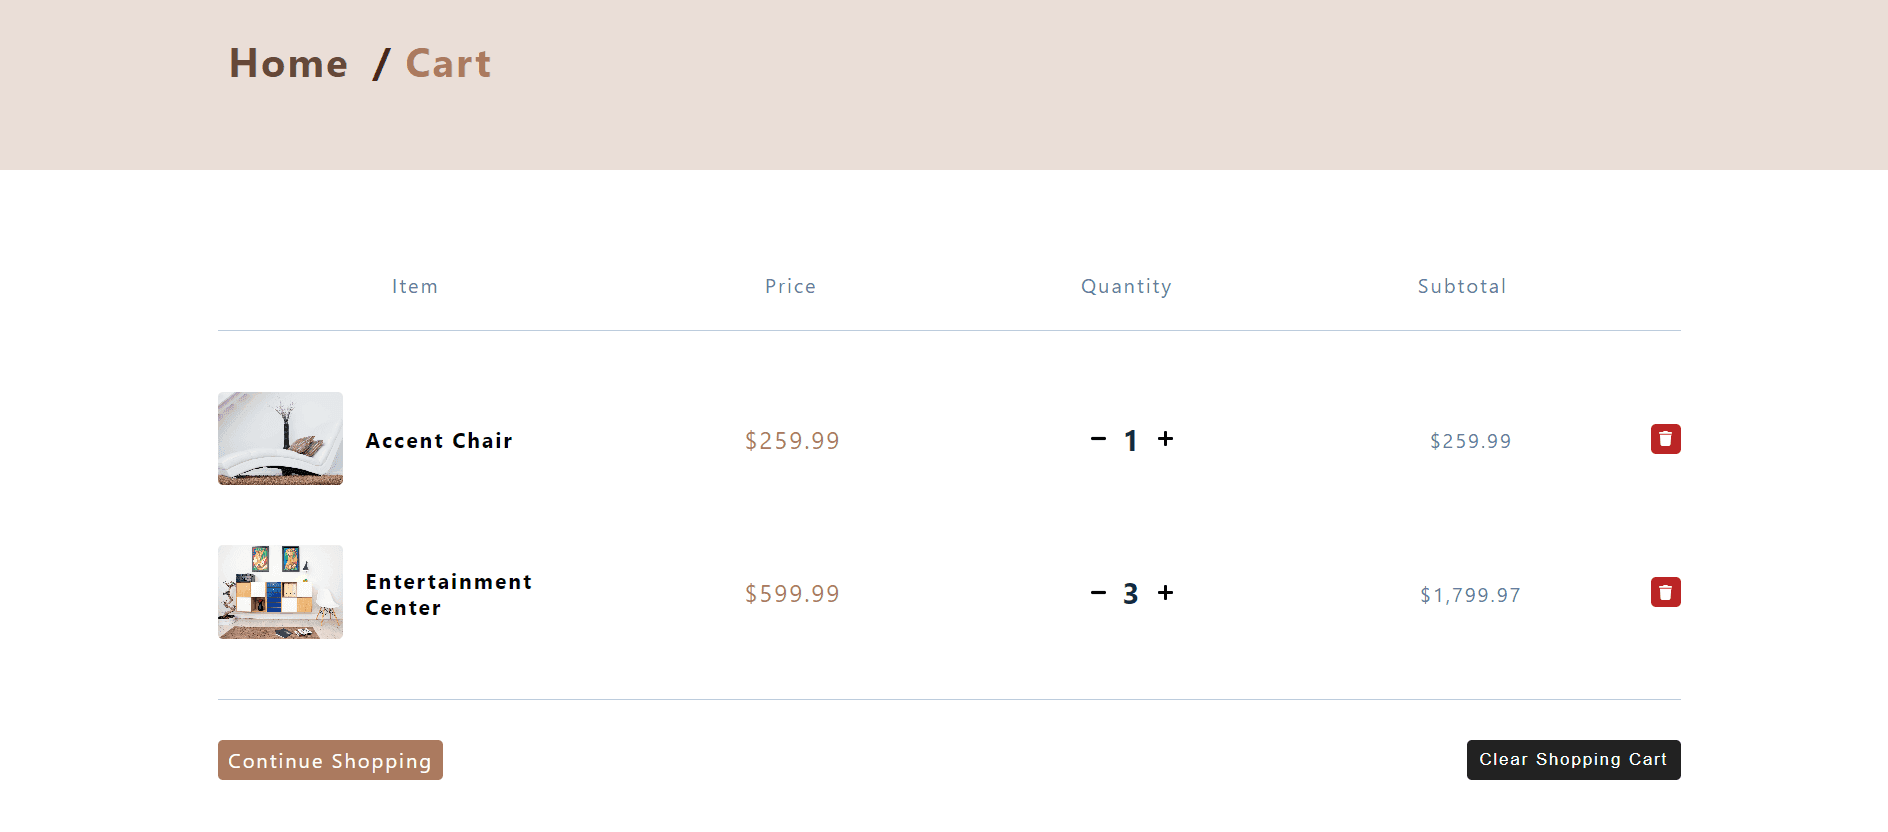Decrease Accent Chair quantity with minus
1888x832 pixels.
pos(1098,439)
